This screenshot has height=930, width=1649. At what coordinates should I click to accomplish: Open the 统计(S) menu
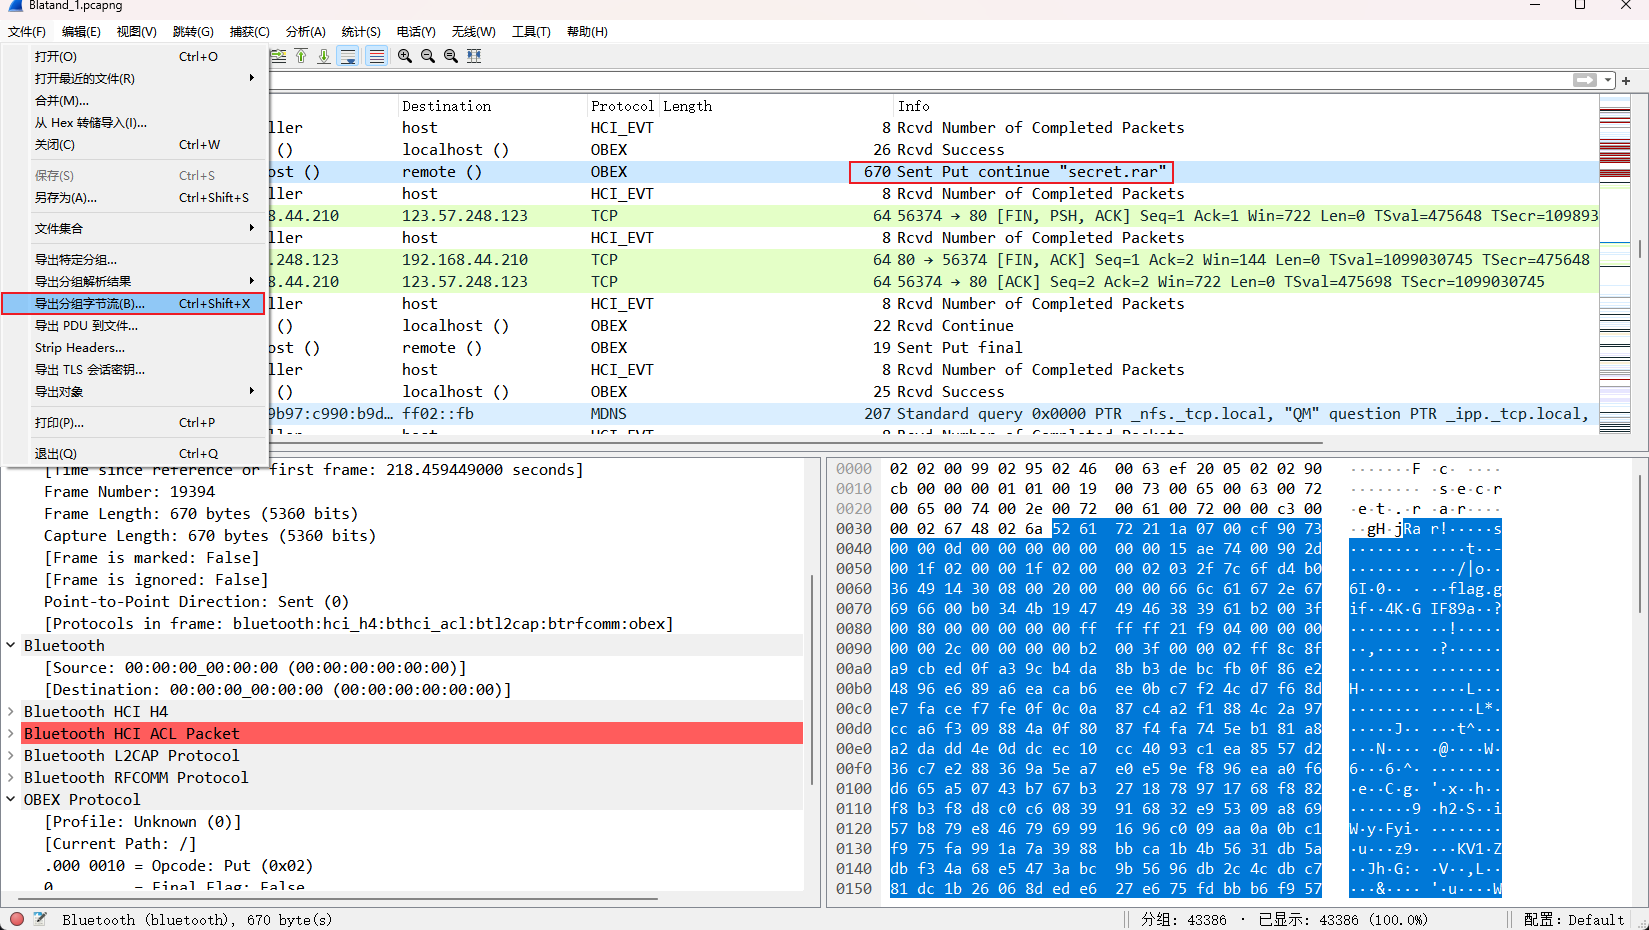361,32
